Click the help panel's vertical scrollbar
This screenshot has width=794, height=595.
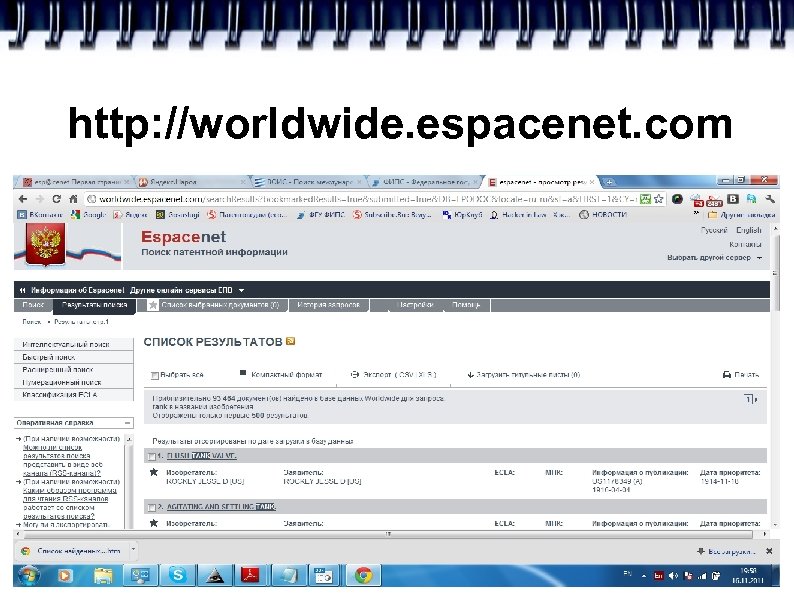tap(129, 481)
